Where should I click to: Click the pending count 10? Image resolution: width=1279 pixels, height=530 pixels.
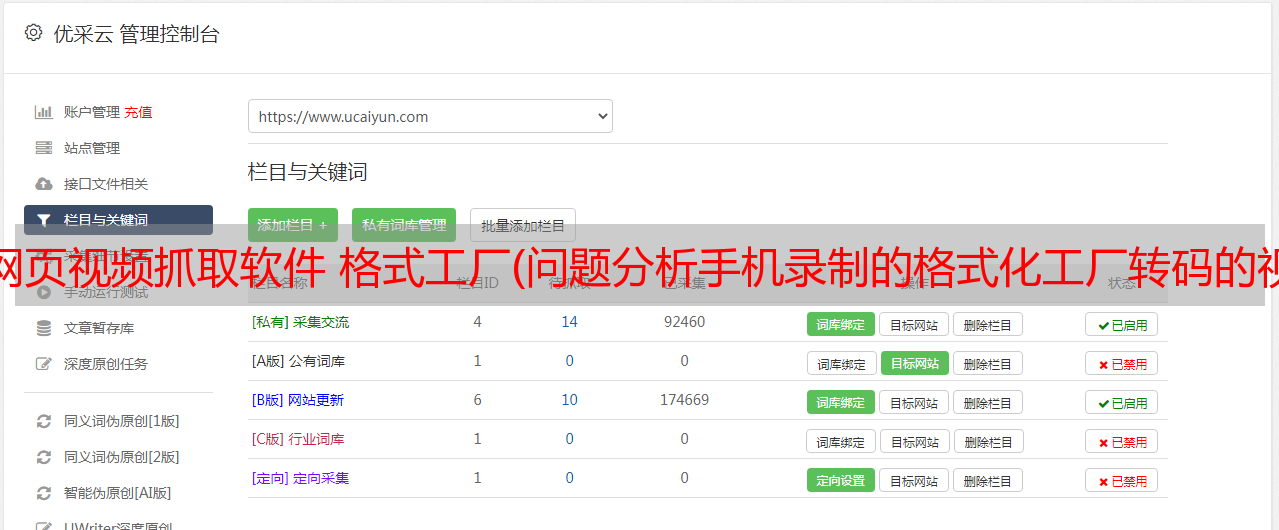[x=569, y=400]
